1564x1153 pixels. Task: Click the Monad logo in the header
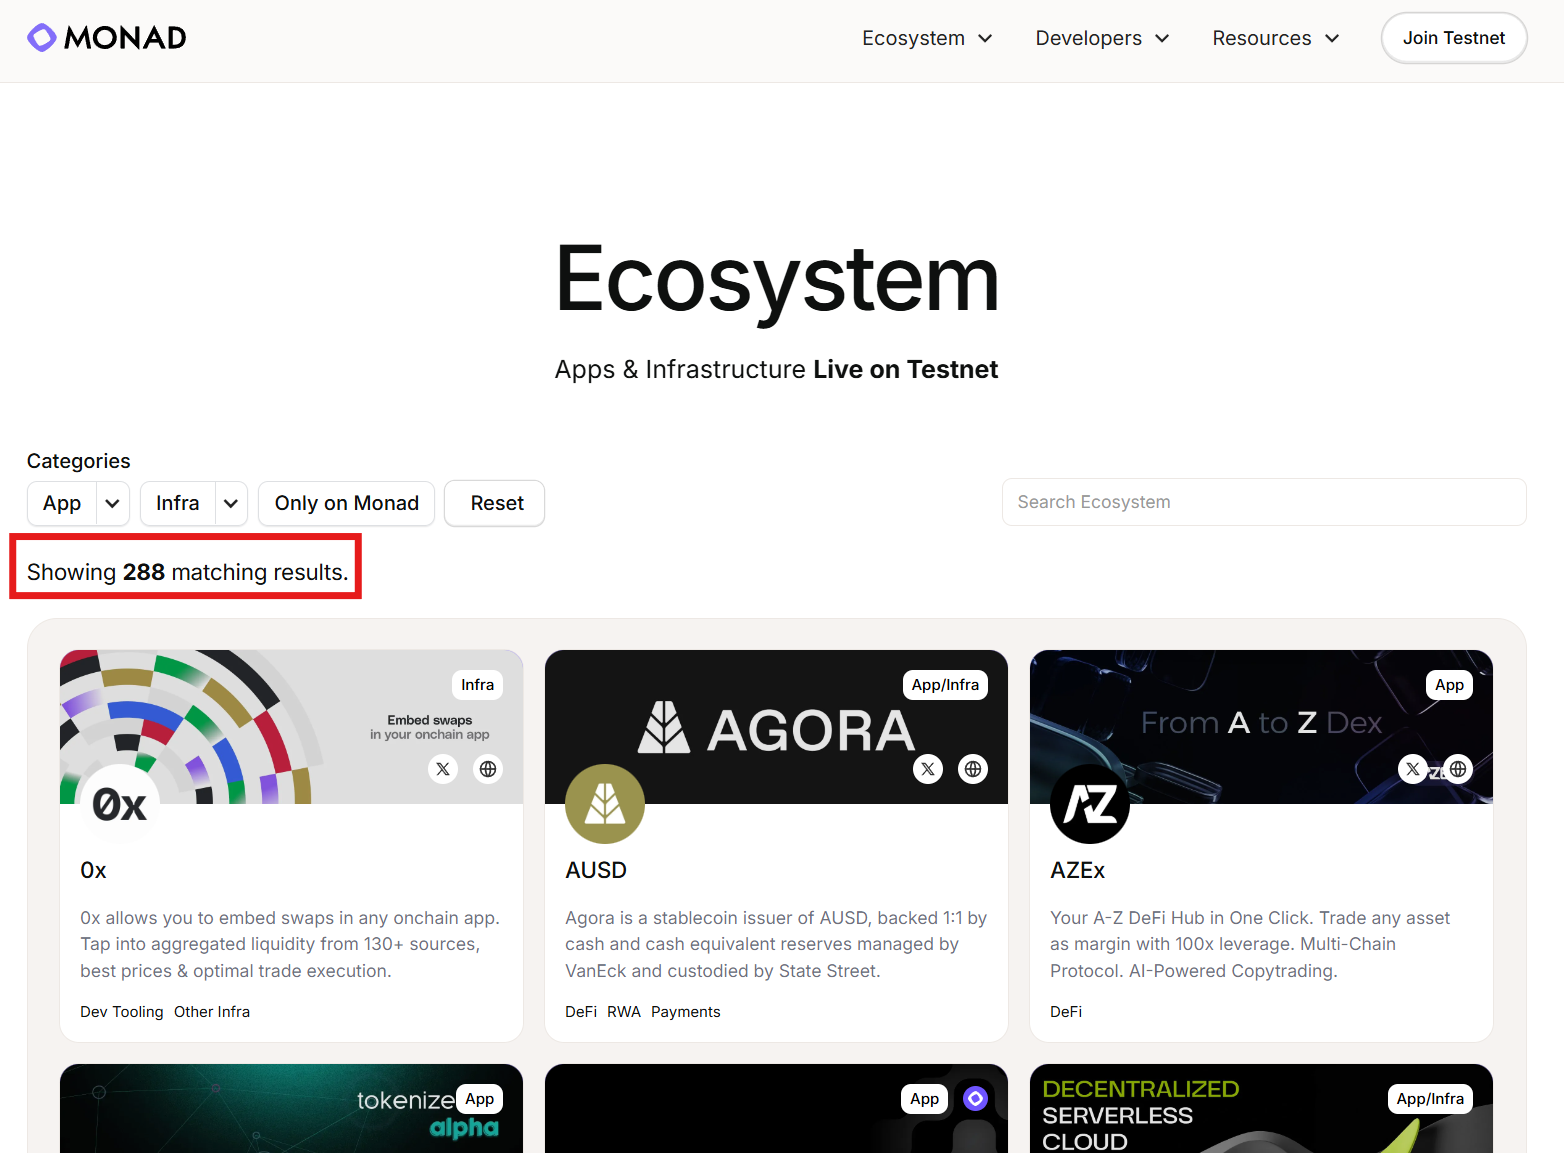(x=107, y=38)
